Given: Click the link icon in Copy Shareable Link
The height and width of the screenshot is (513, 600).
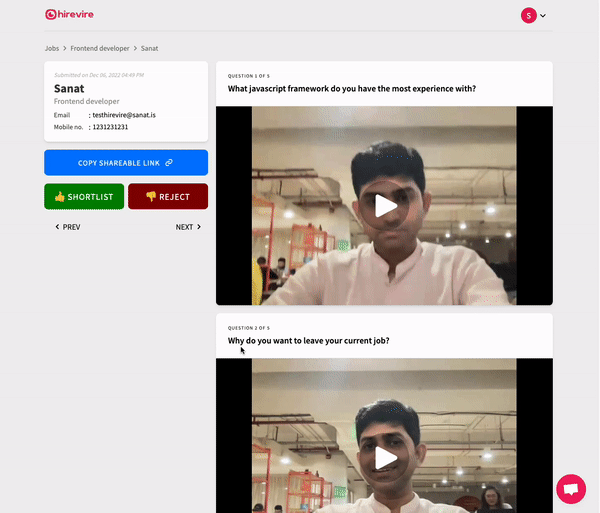Looking at the screenshot, I should pos(169,163).
